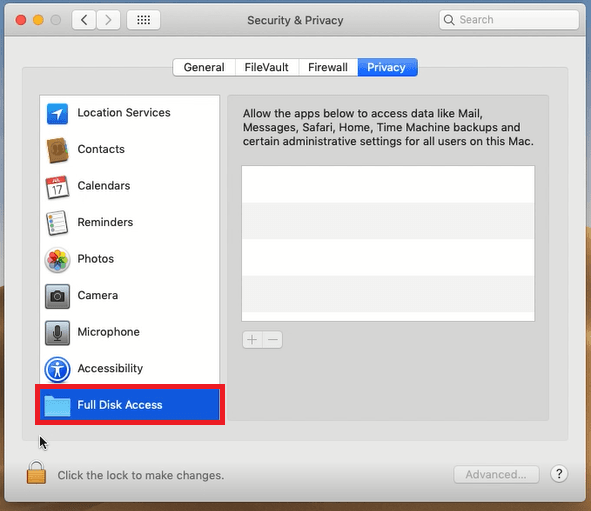This screenshot has height=511, width=591.
Task: Minimize window with yellow button
Action: click(x=38, y=20)
